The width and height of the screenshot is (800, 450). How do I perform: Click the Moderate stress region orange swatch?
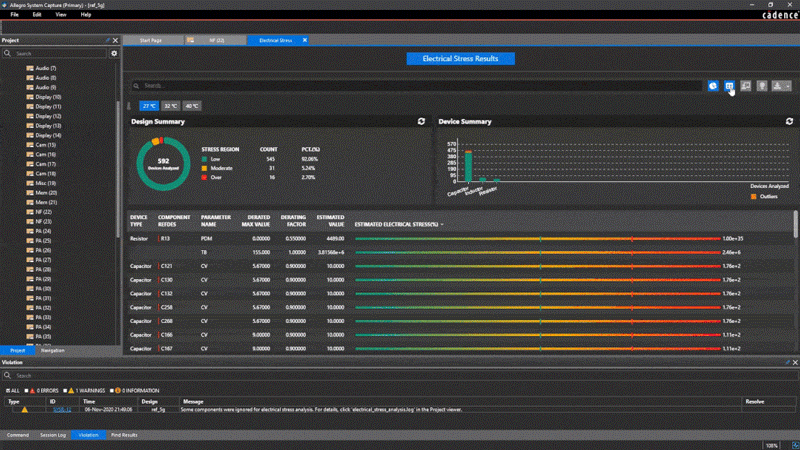(205, 168)
